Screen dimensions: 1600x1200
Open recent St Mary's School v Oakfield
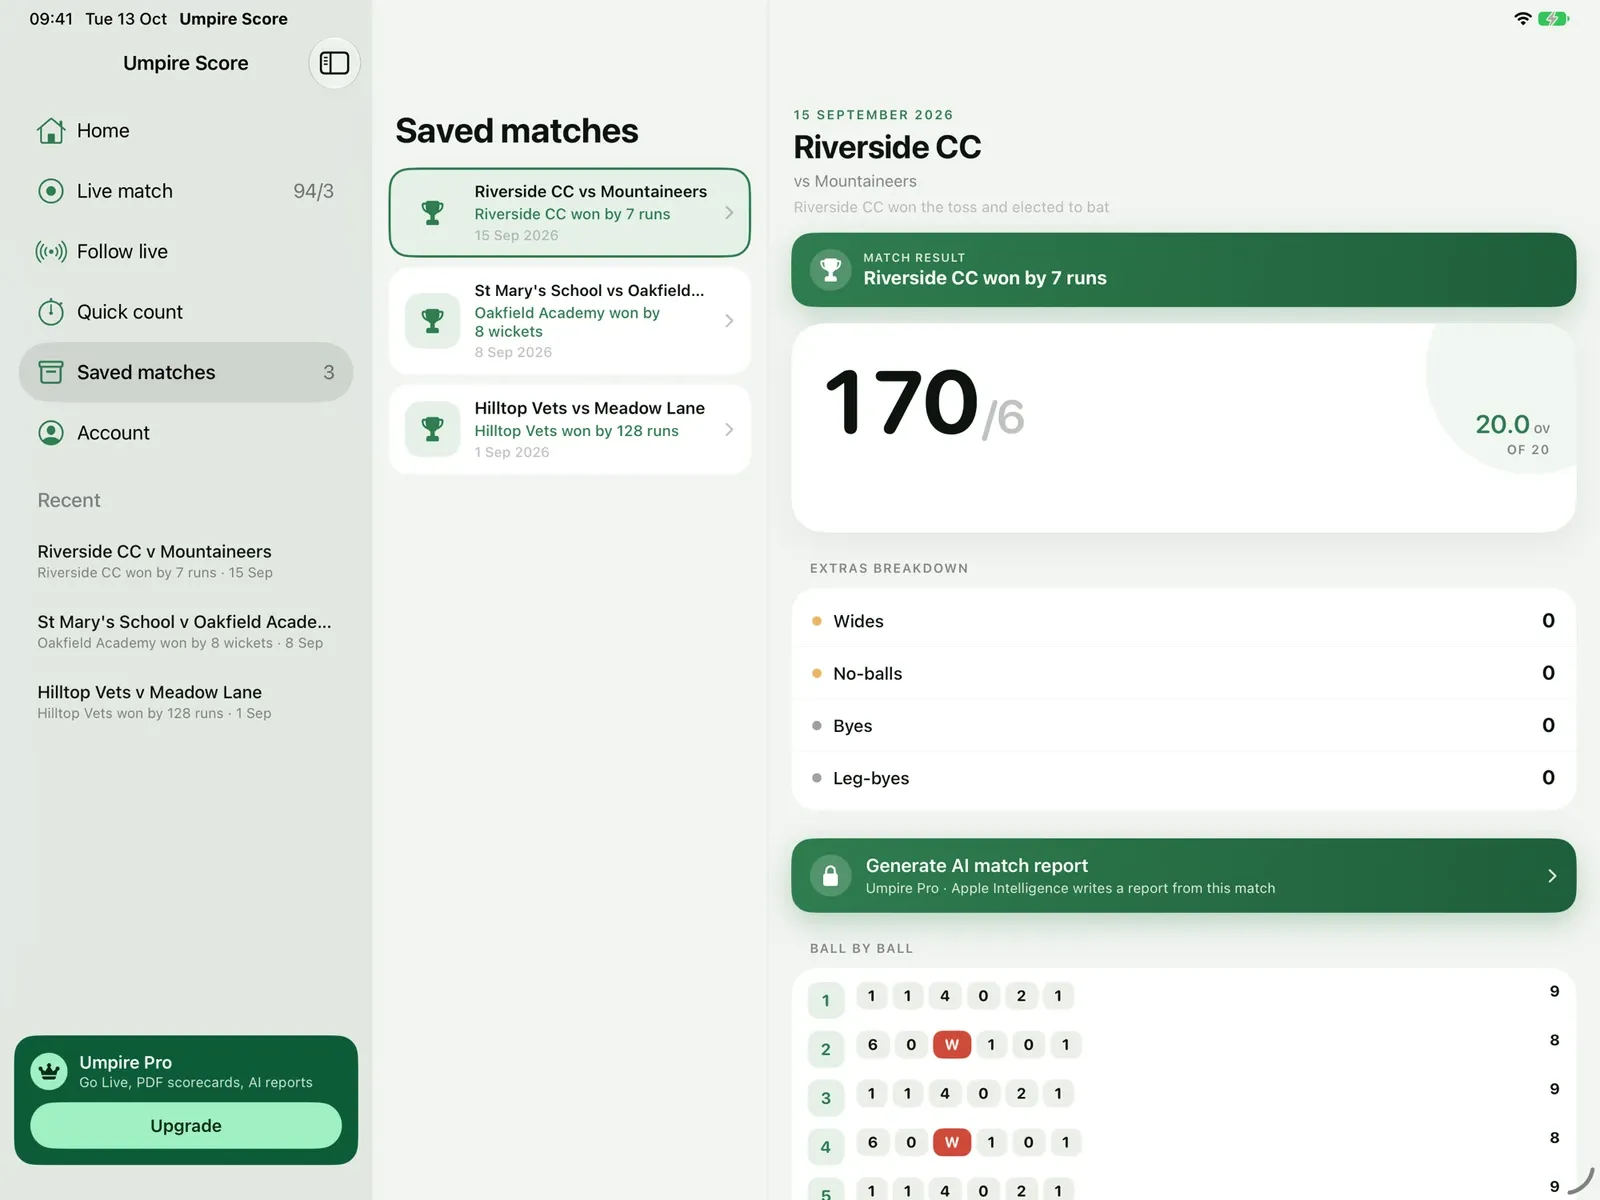pyautogui.click(x=184, y=631)
